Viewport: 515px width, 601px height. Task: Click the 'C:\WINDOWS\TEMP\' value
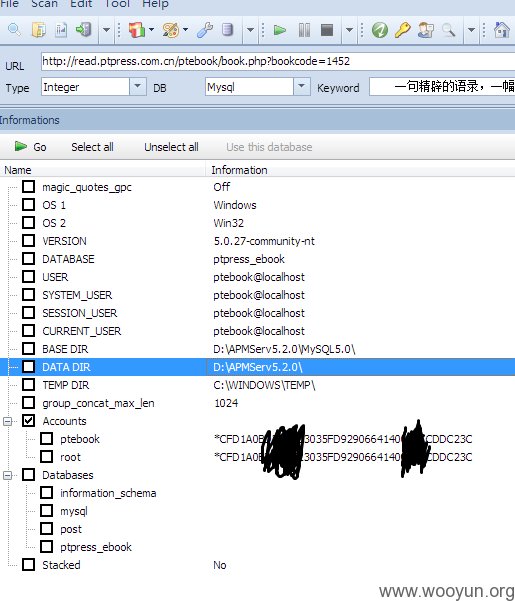point(264,385)
